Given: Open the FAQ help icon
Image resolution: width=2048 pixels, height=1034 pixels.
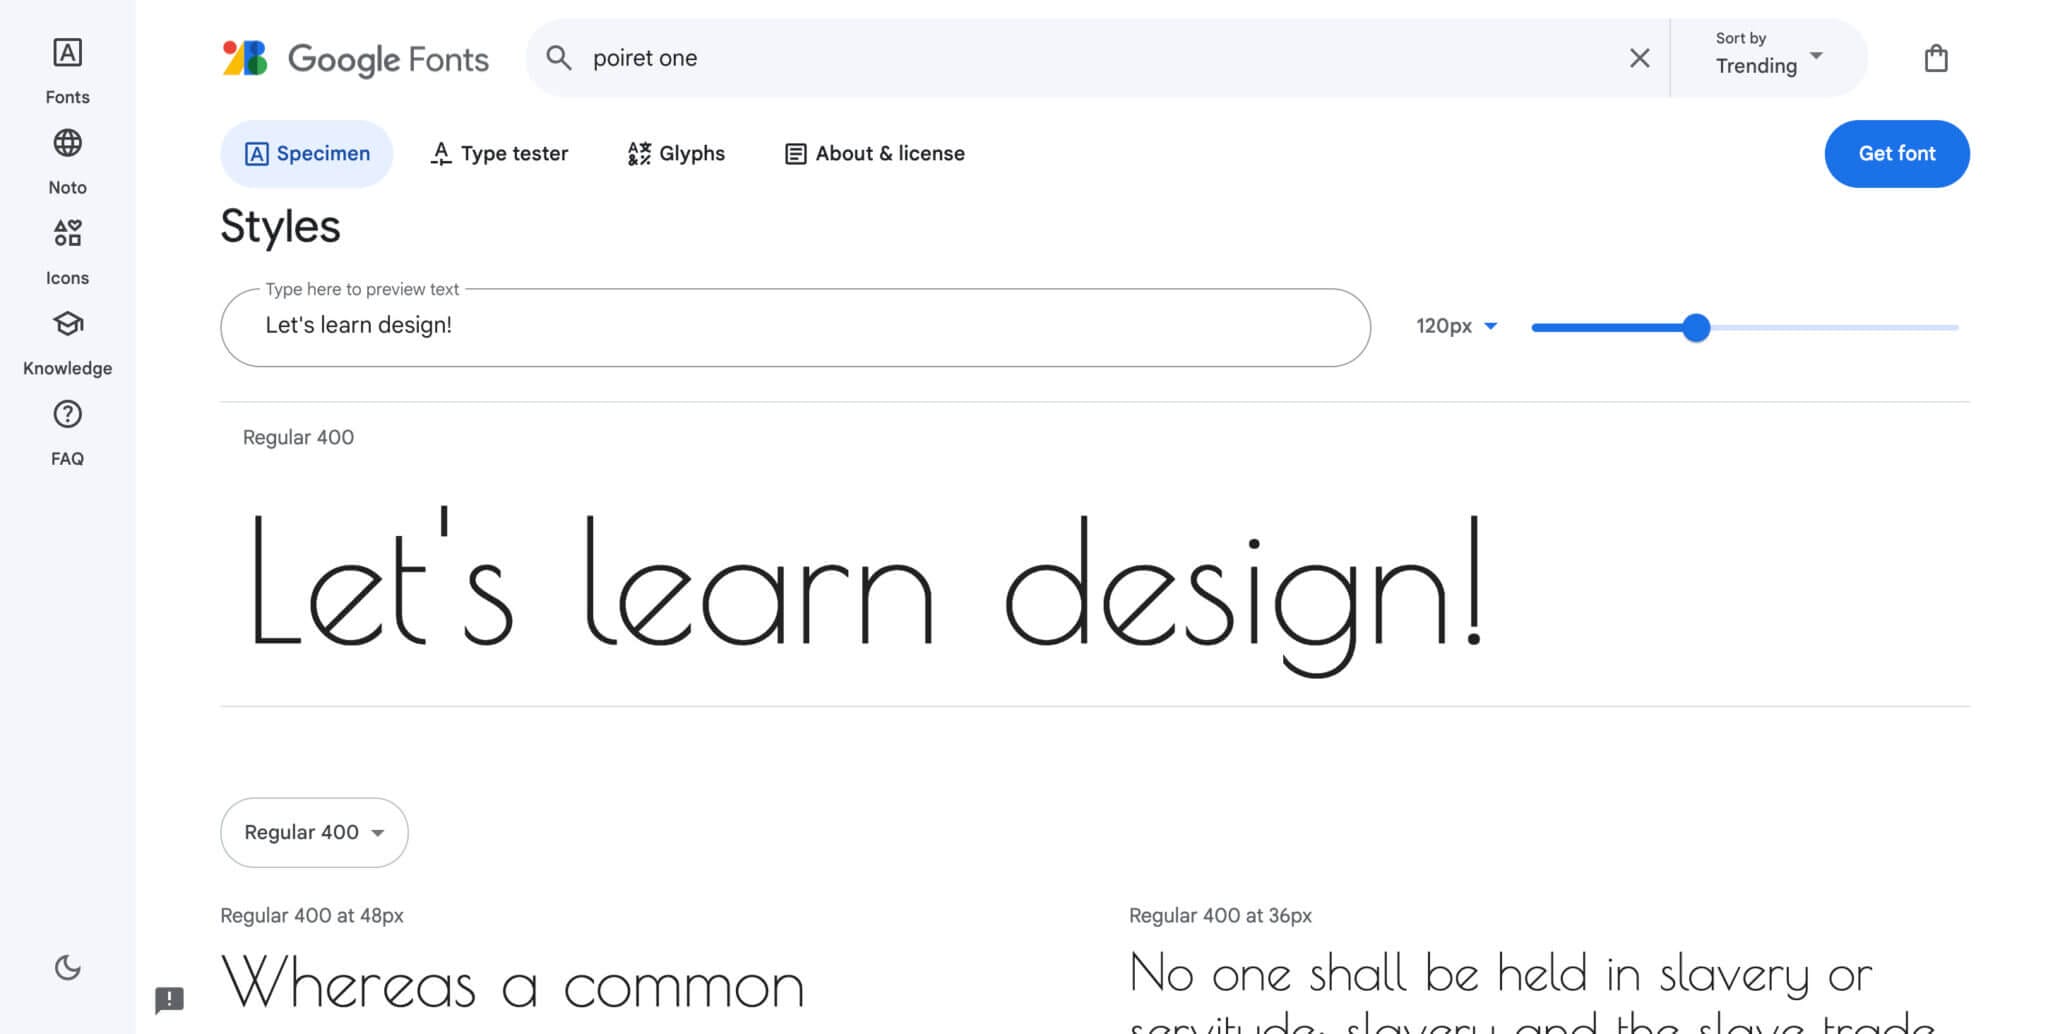Looking at the screenshot, I should [x=67, y=414].
